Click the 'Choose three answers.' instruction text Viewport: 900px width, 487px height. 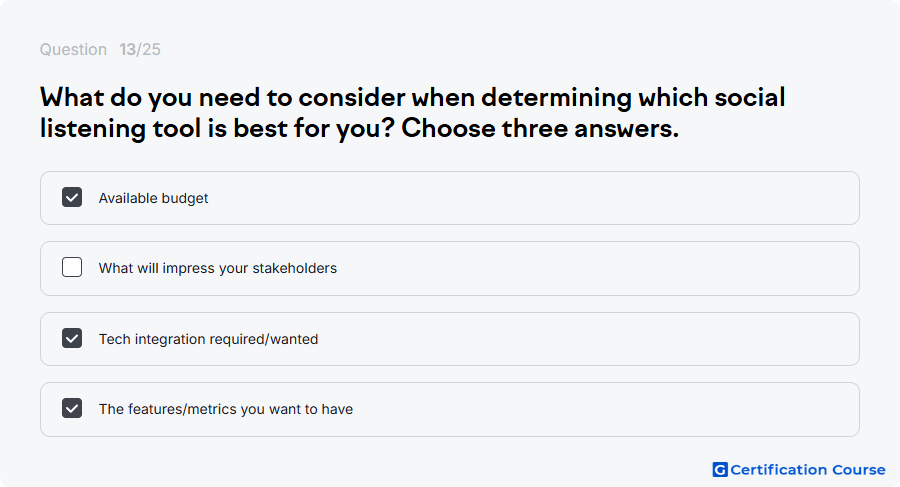point(540,129)
